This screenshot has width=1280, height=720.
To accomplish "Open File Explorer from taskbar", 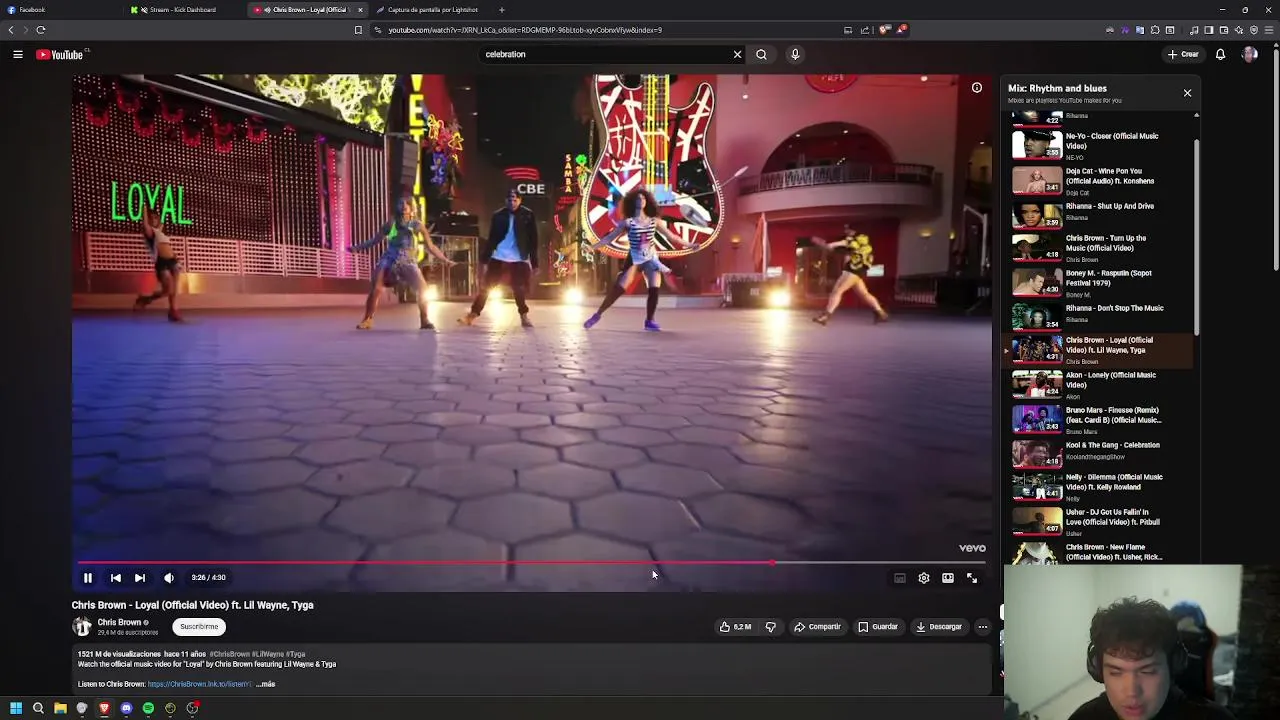I will tap(60, 708).
